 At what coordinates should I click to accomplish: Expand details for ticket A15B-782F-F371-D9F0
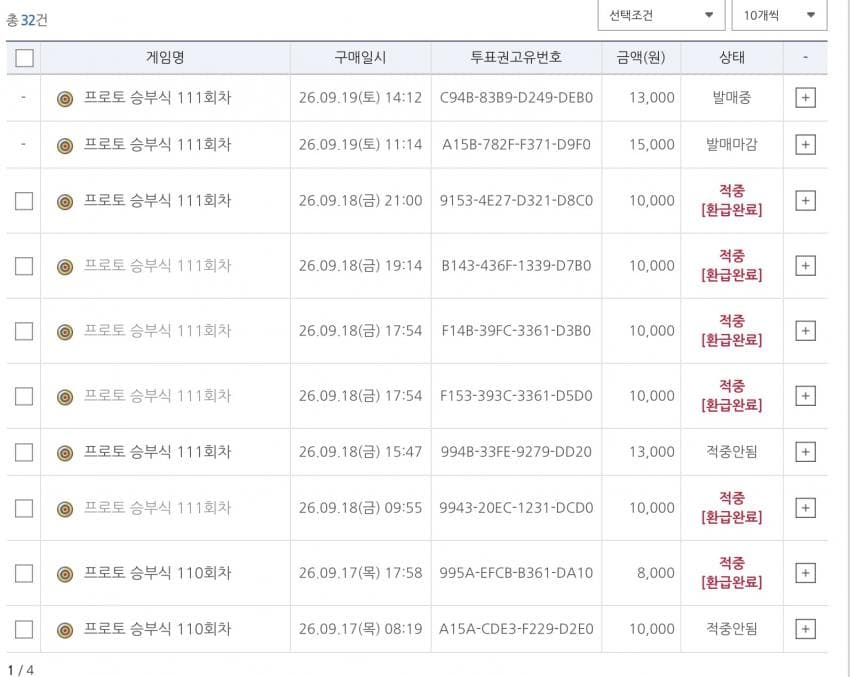tap(805, 145)
